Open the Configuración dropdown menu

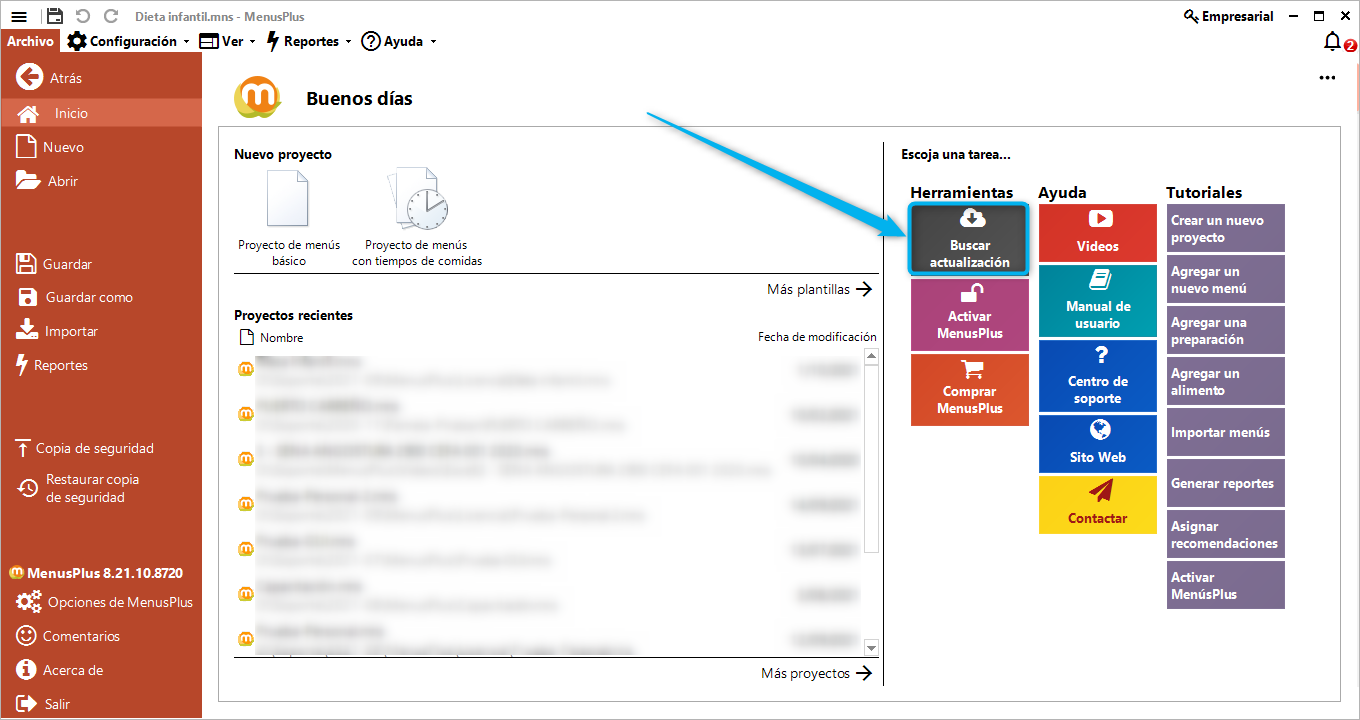128,41
